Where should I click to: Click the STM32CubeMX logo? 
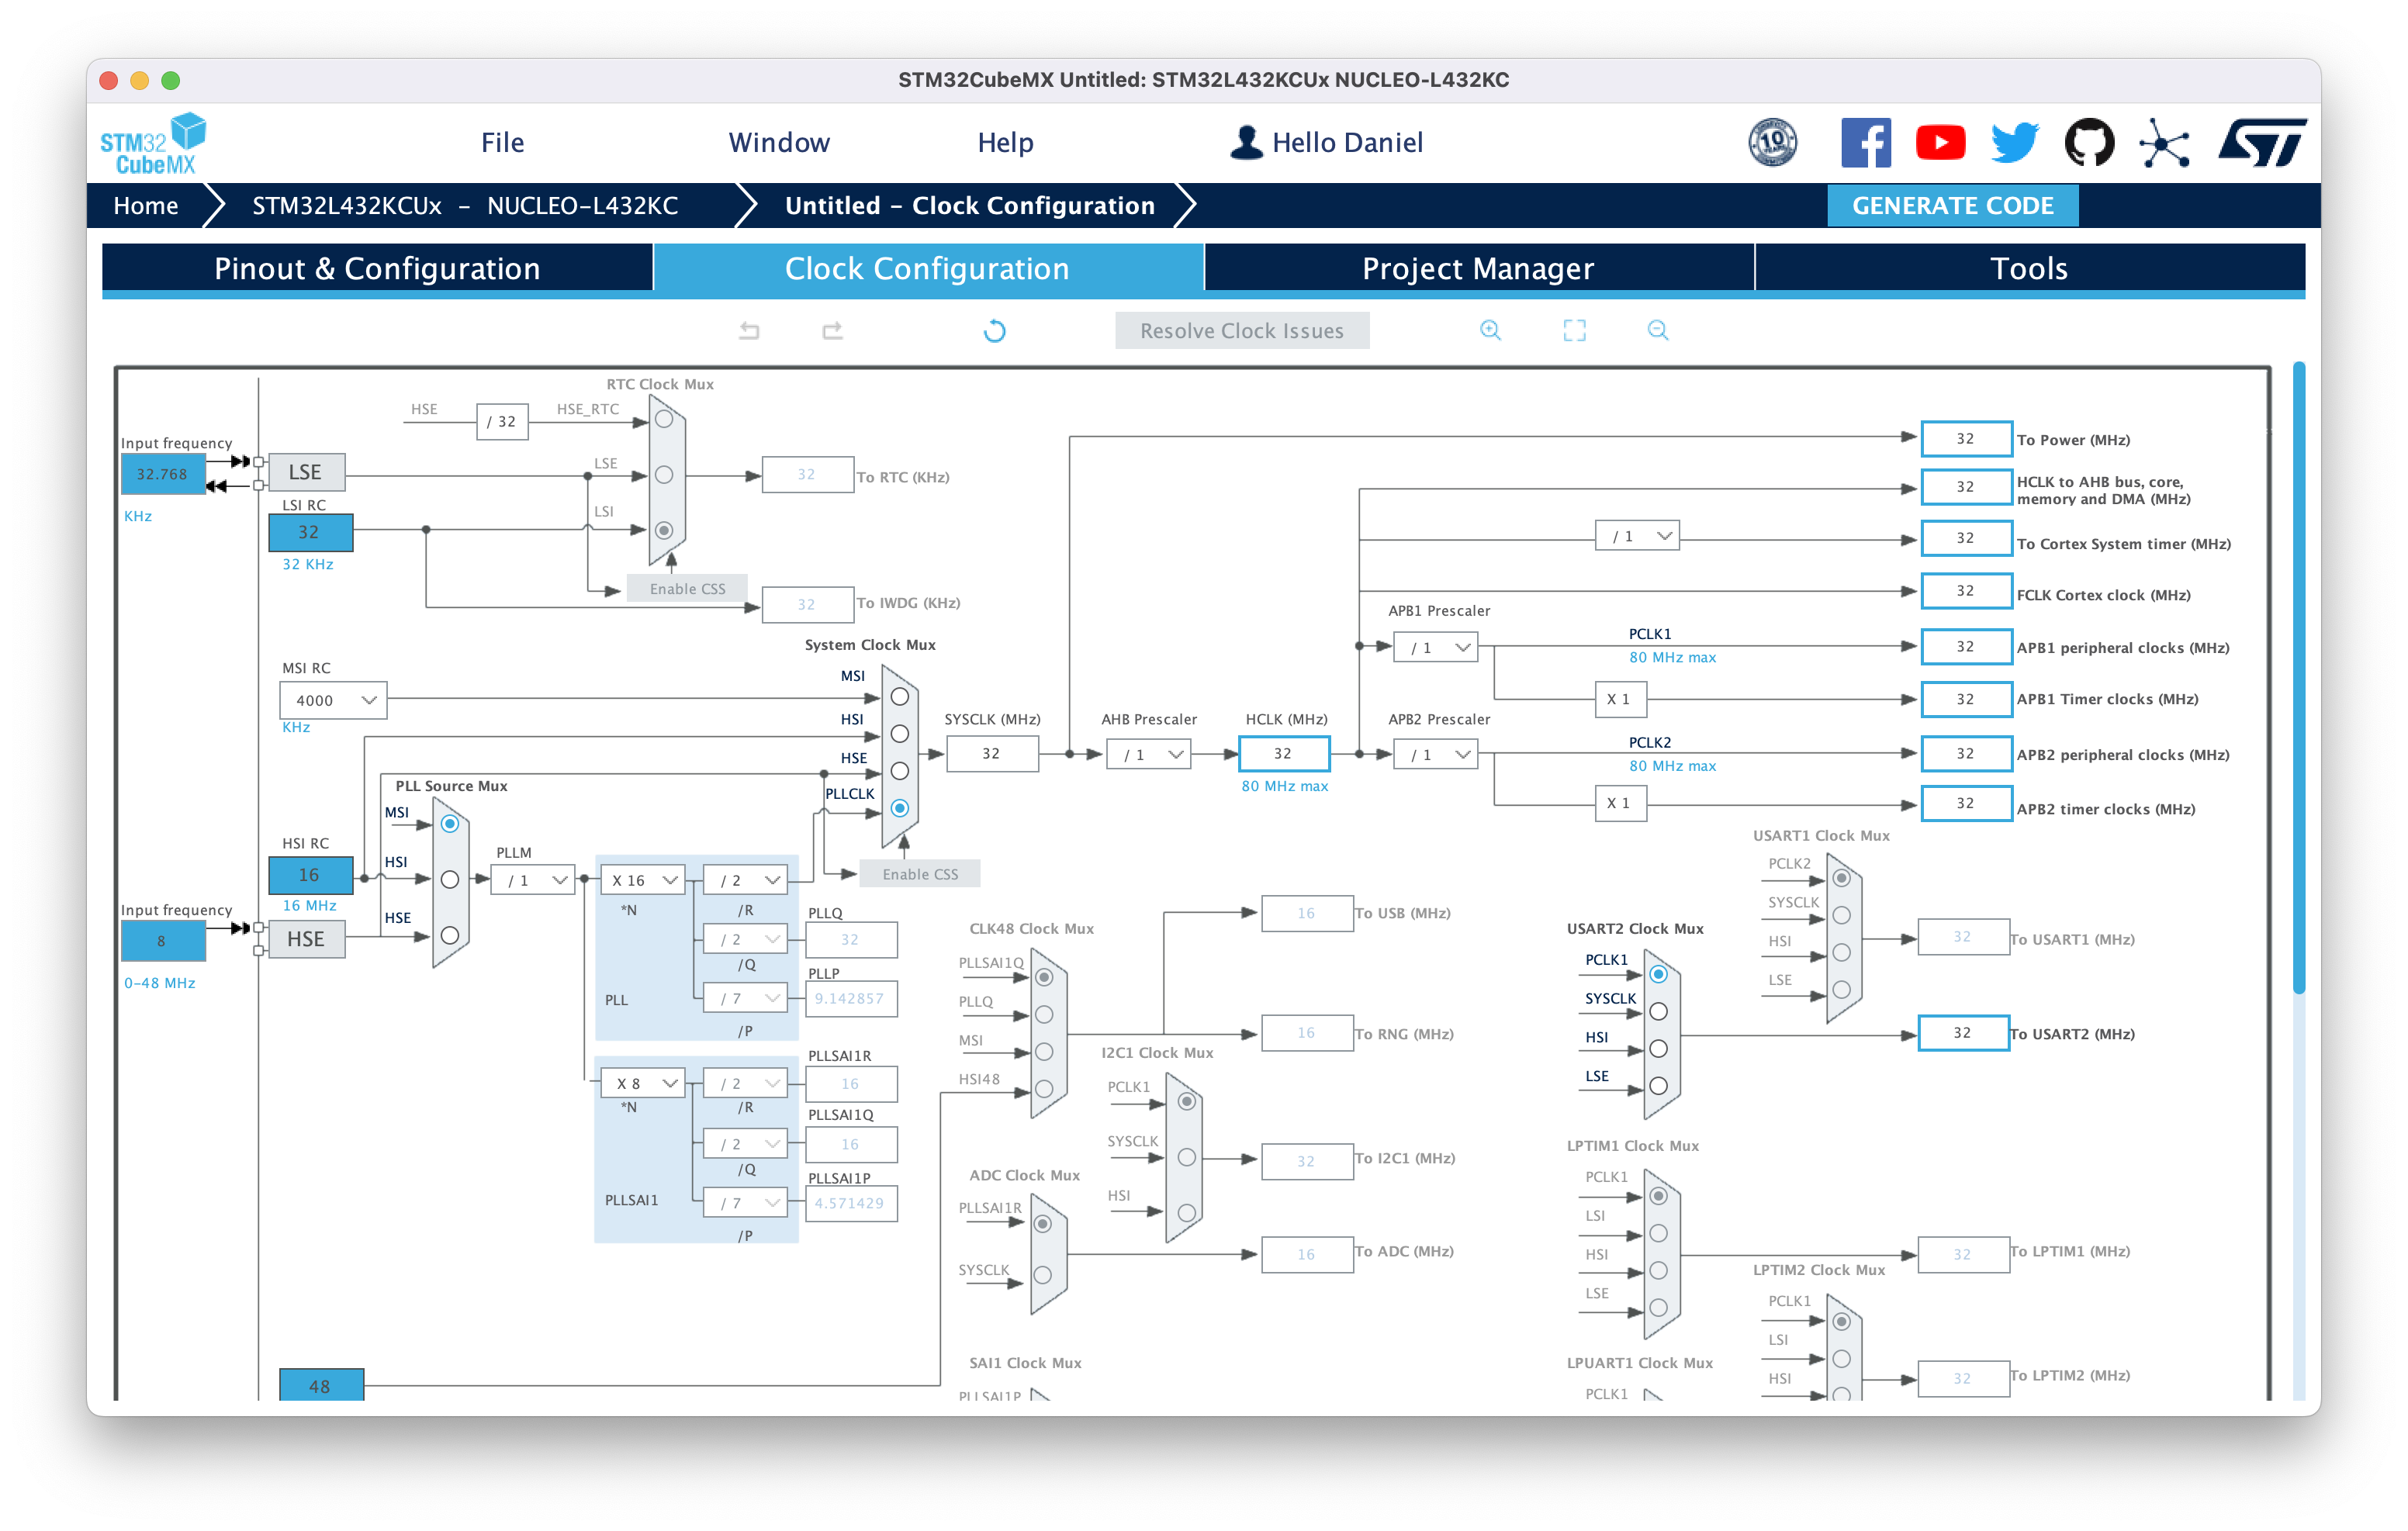pyautogui.click(x=153, y=143)
